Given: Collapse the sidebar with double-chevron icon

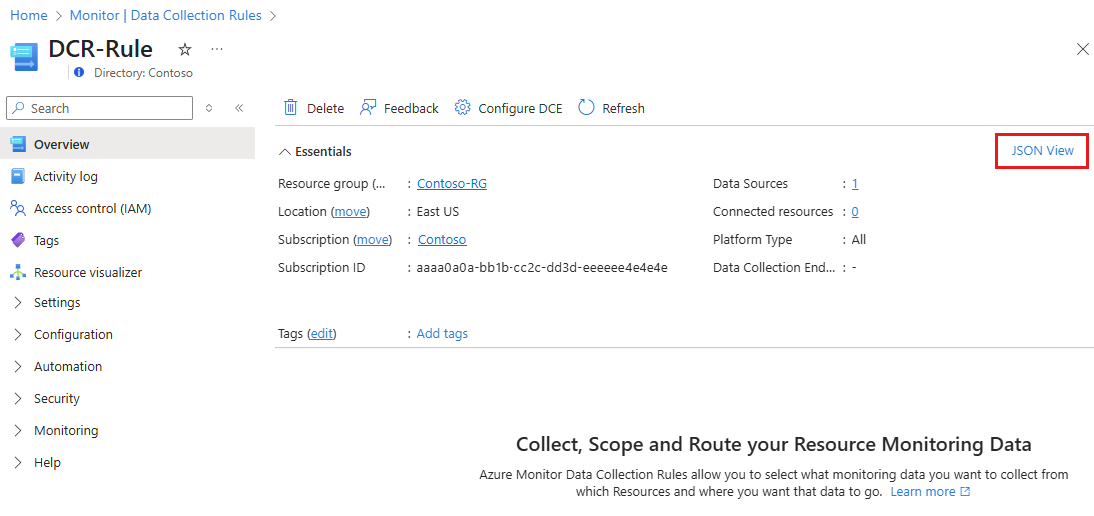Looking at the screenshot, I should click(239, 108).
